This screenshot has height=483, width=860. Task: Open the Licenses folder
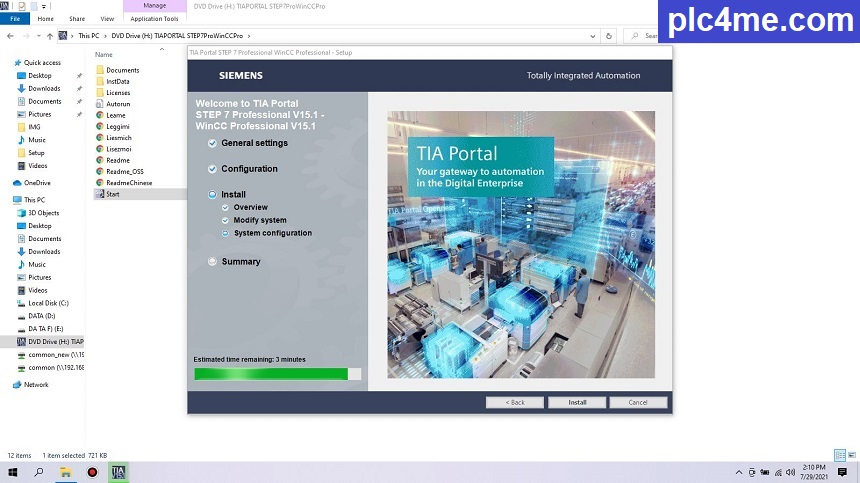pyautogui.click(x=117, y=93)
